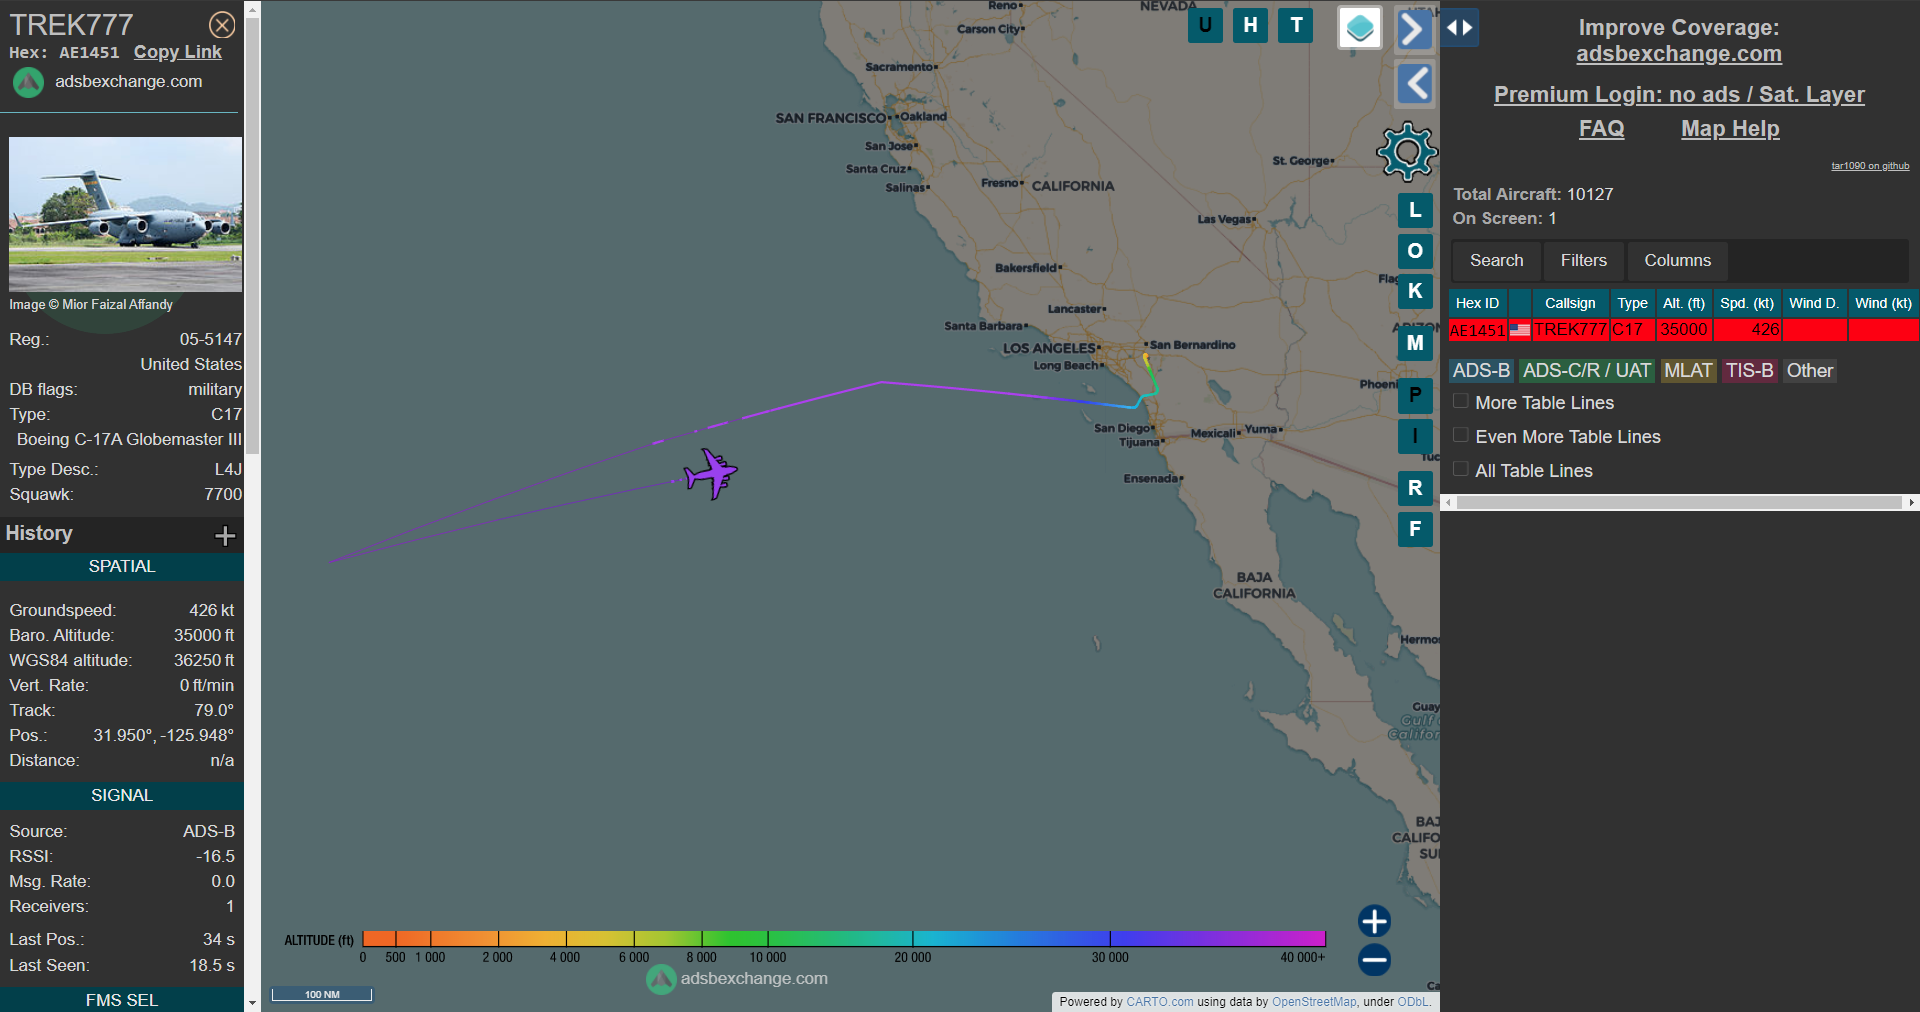Click the K map option button
Viewport: 1920px width, 1012px height.
(x=1415, y=291)
